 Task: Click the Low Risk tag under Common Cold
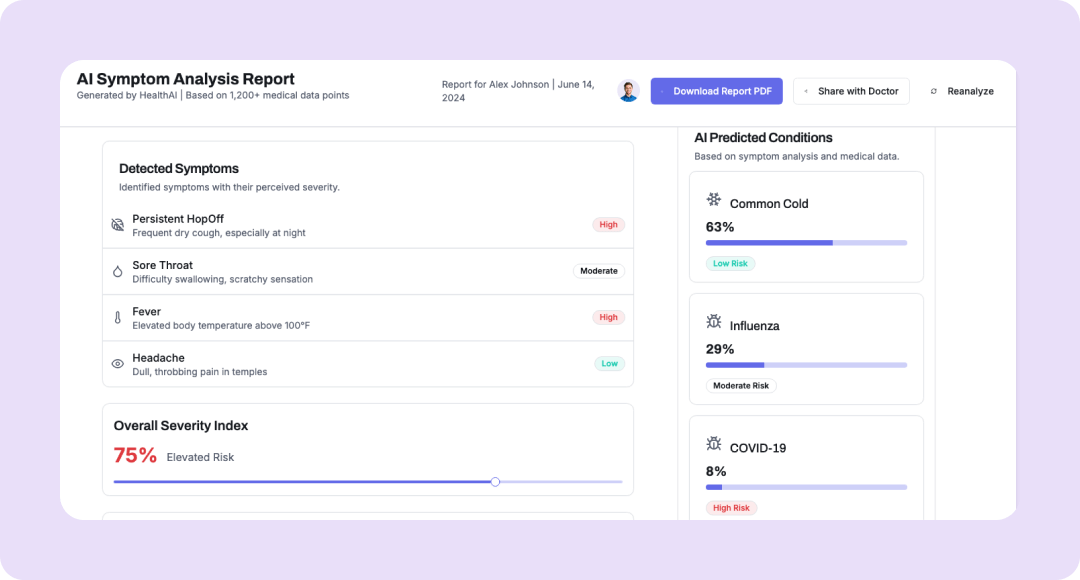730,264
